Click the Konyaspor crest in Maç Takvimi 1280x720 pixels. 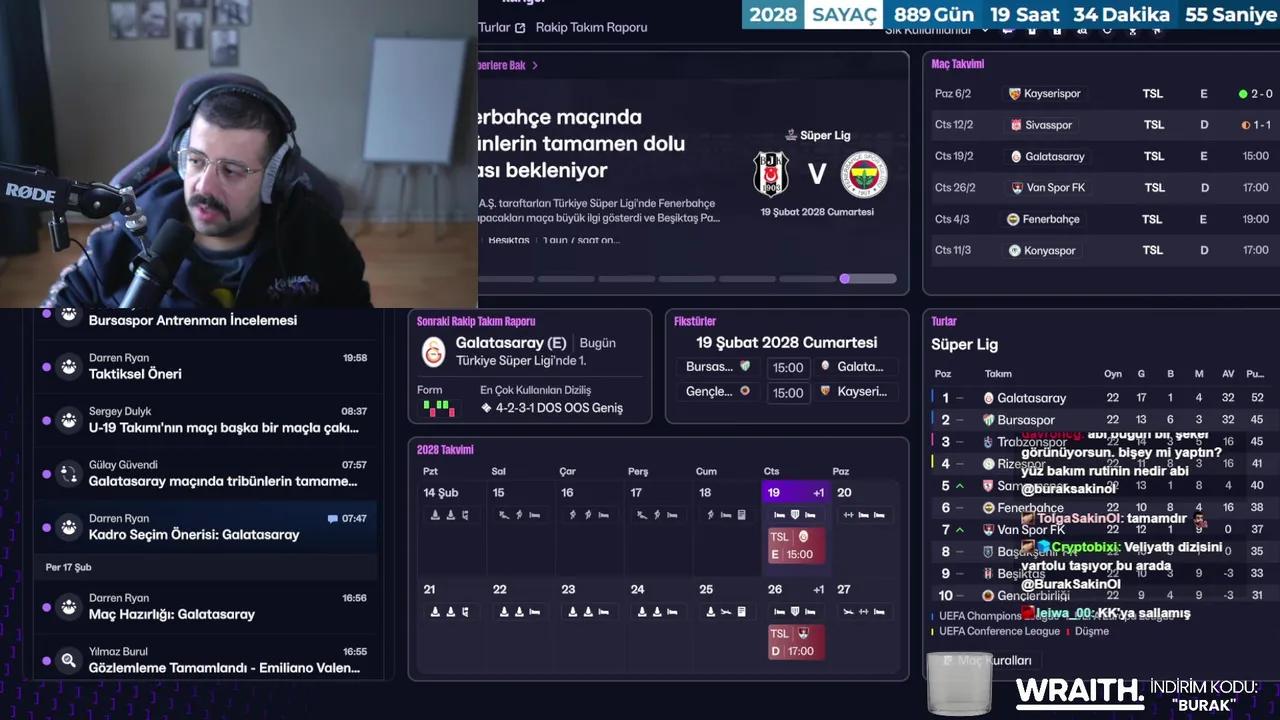click(1015, 250)
